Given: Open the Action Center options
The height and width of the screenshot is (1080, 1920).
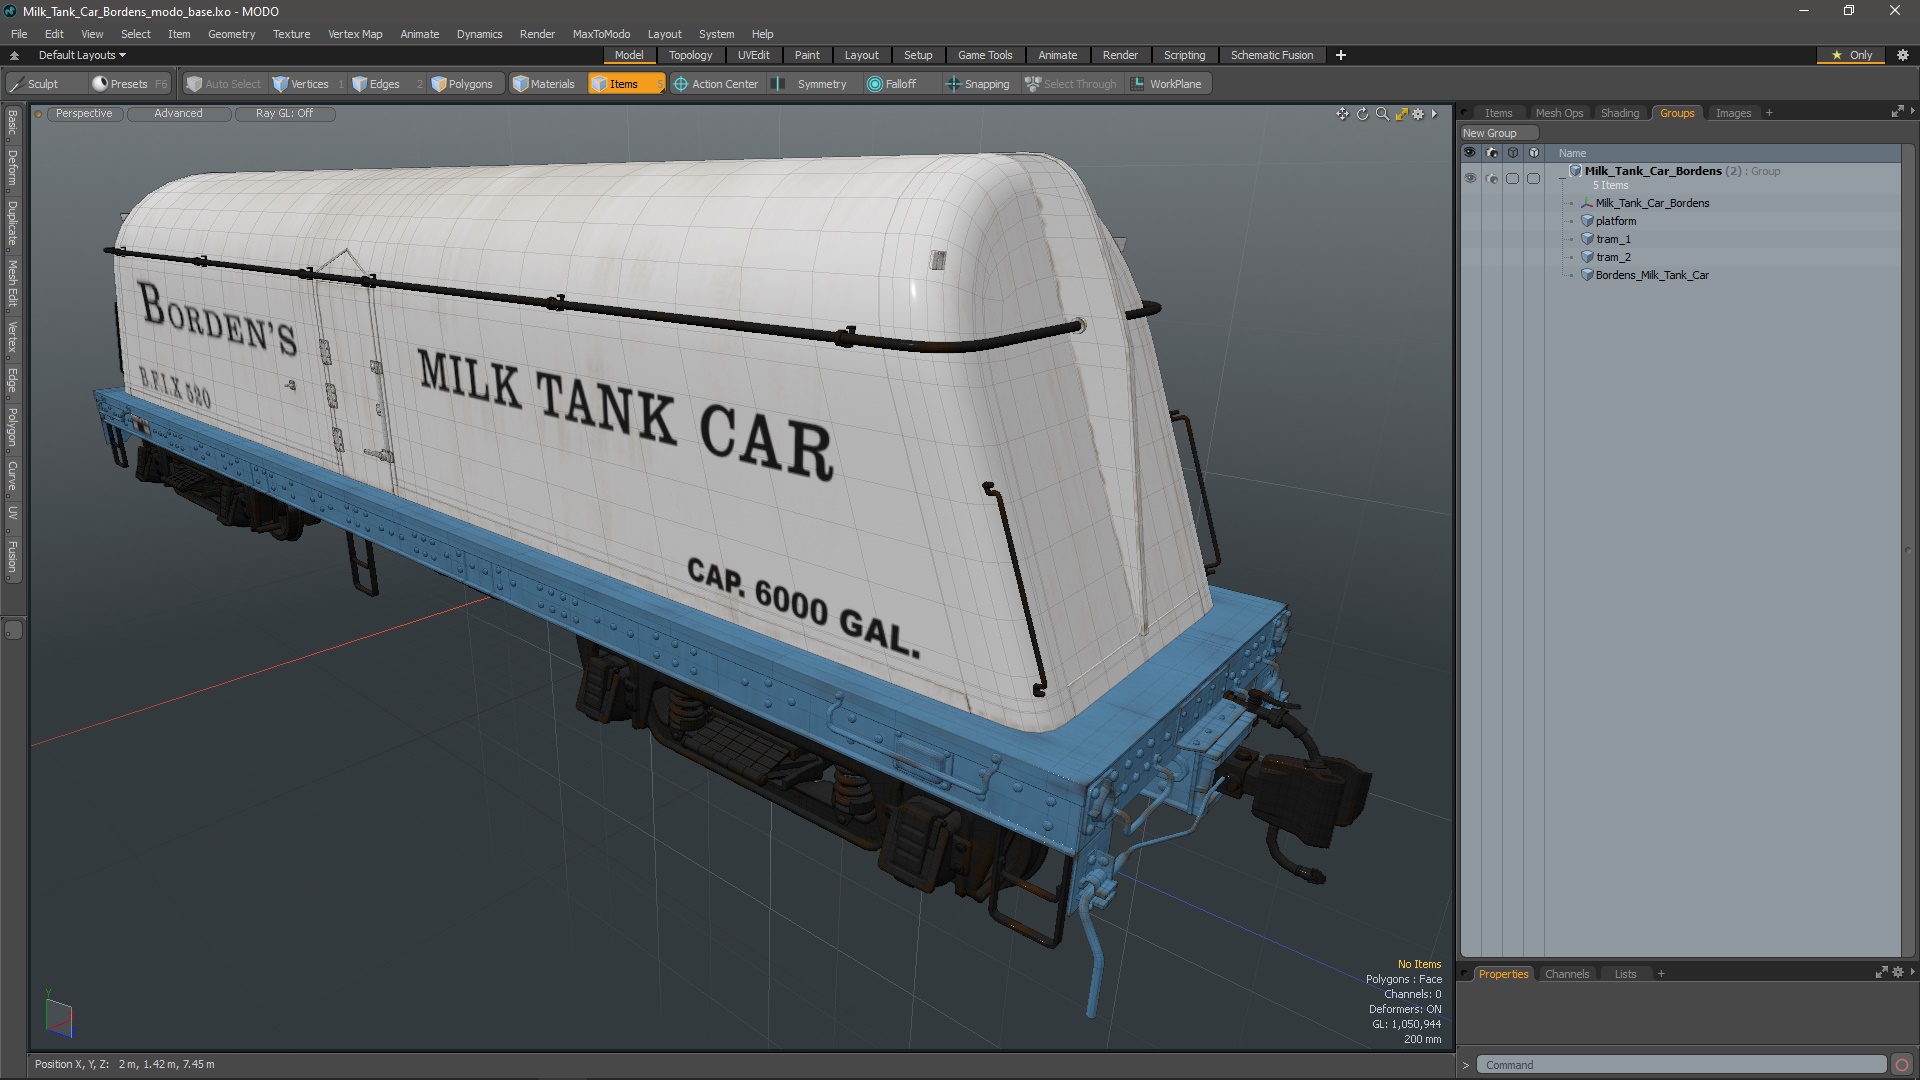Looking at the screenshot, I should coord(716,84).
